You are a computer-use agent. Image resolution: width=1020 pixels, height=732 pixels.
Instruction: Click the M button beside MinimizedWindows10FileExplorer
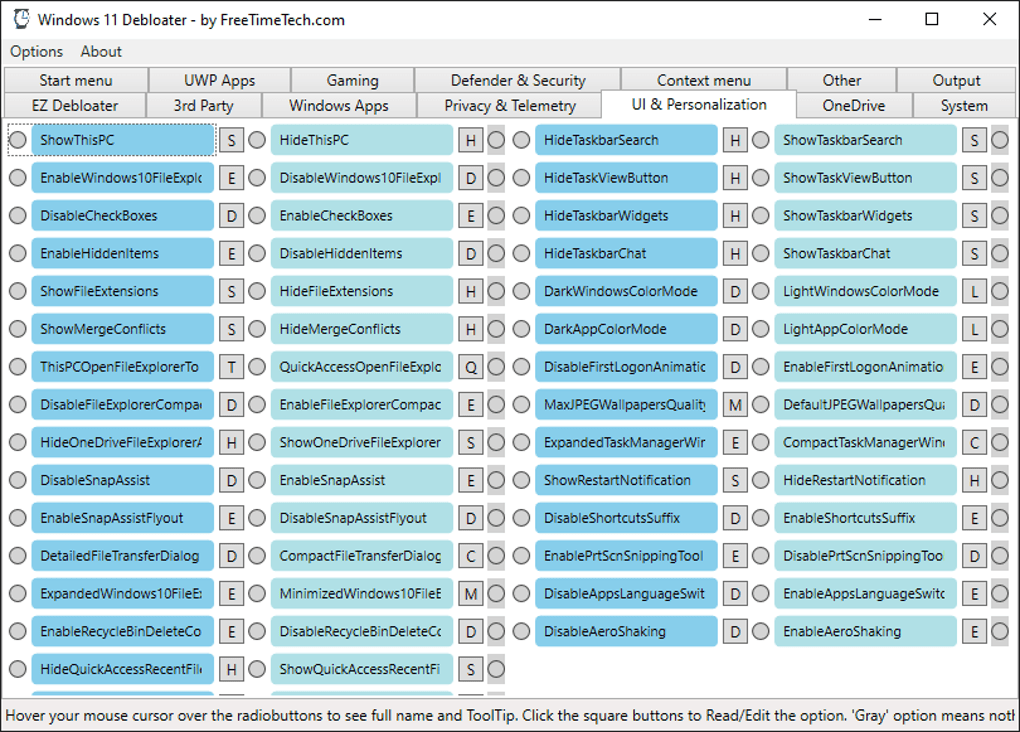[471, 593]
